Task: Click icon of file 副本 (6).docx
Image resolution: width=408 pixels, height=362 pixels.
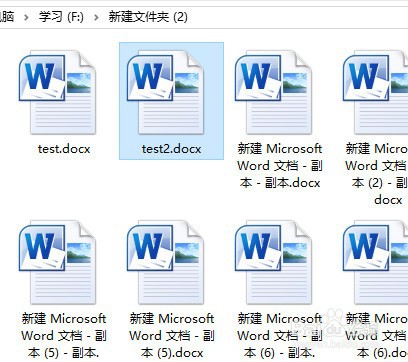Action: coord(375,262)
